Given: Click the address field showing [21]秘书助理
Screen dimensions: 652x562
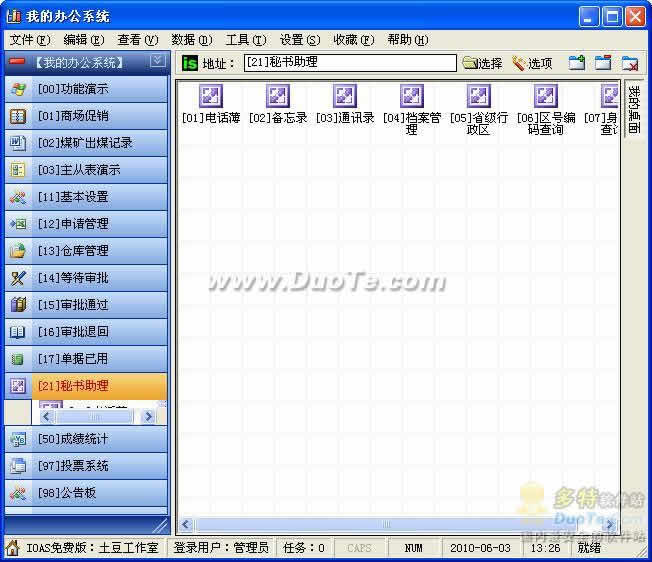Looking at the screenshot, I should [x=350, y=63].
